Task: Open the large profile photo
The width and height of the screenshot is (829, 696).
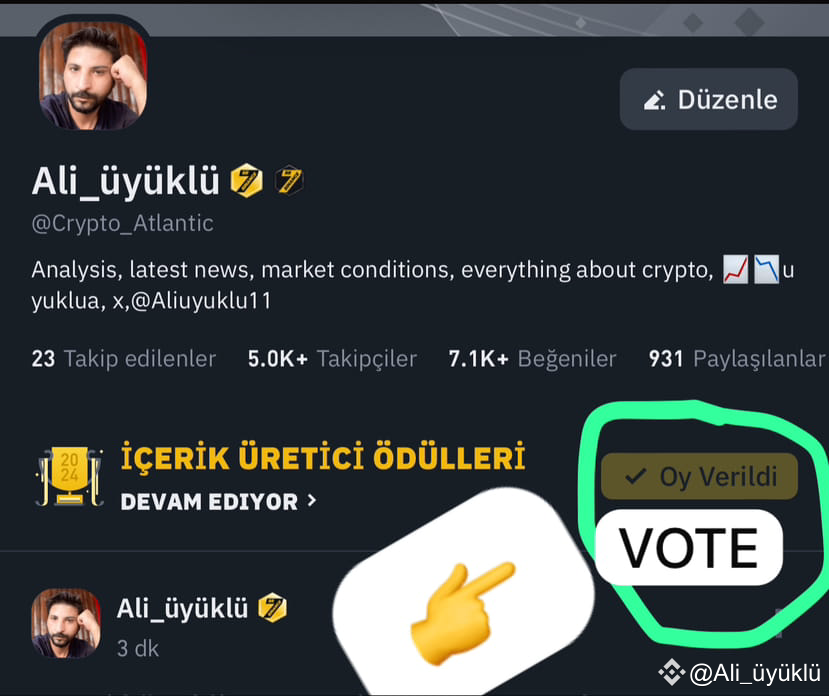Action: (93, 76)
